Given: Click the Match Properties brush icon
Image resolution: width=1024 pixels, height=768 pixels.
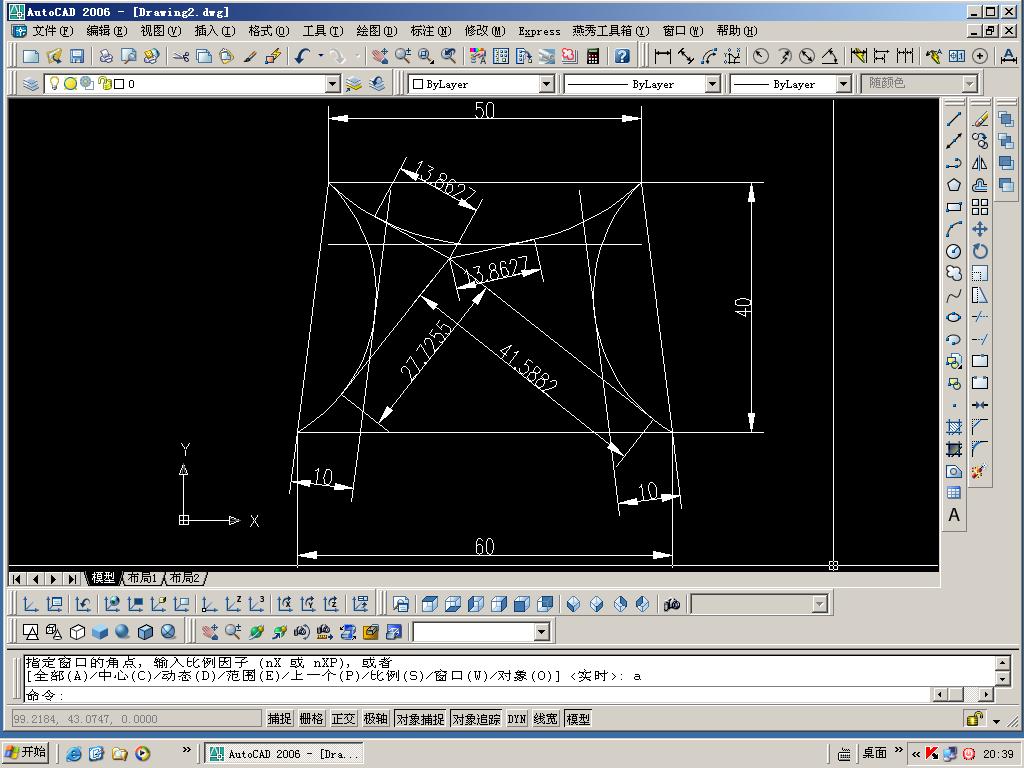Looking at the screenshot, I should click(250, 56).
